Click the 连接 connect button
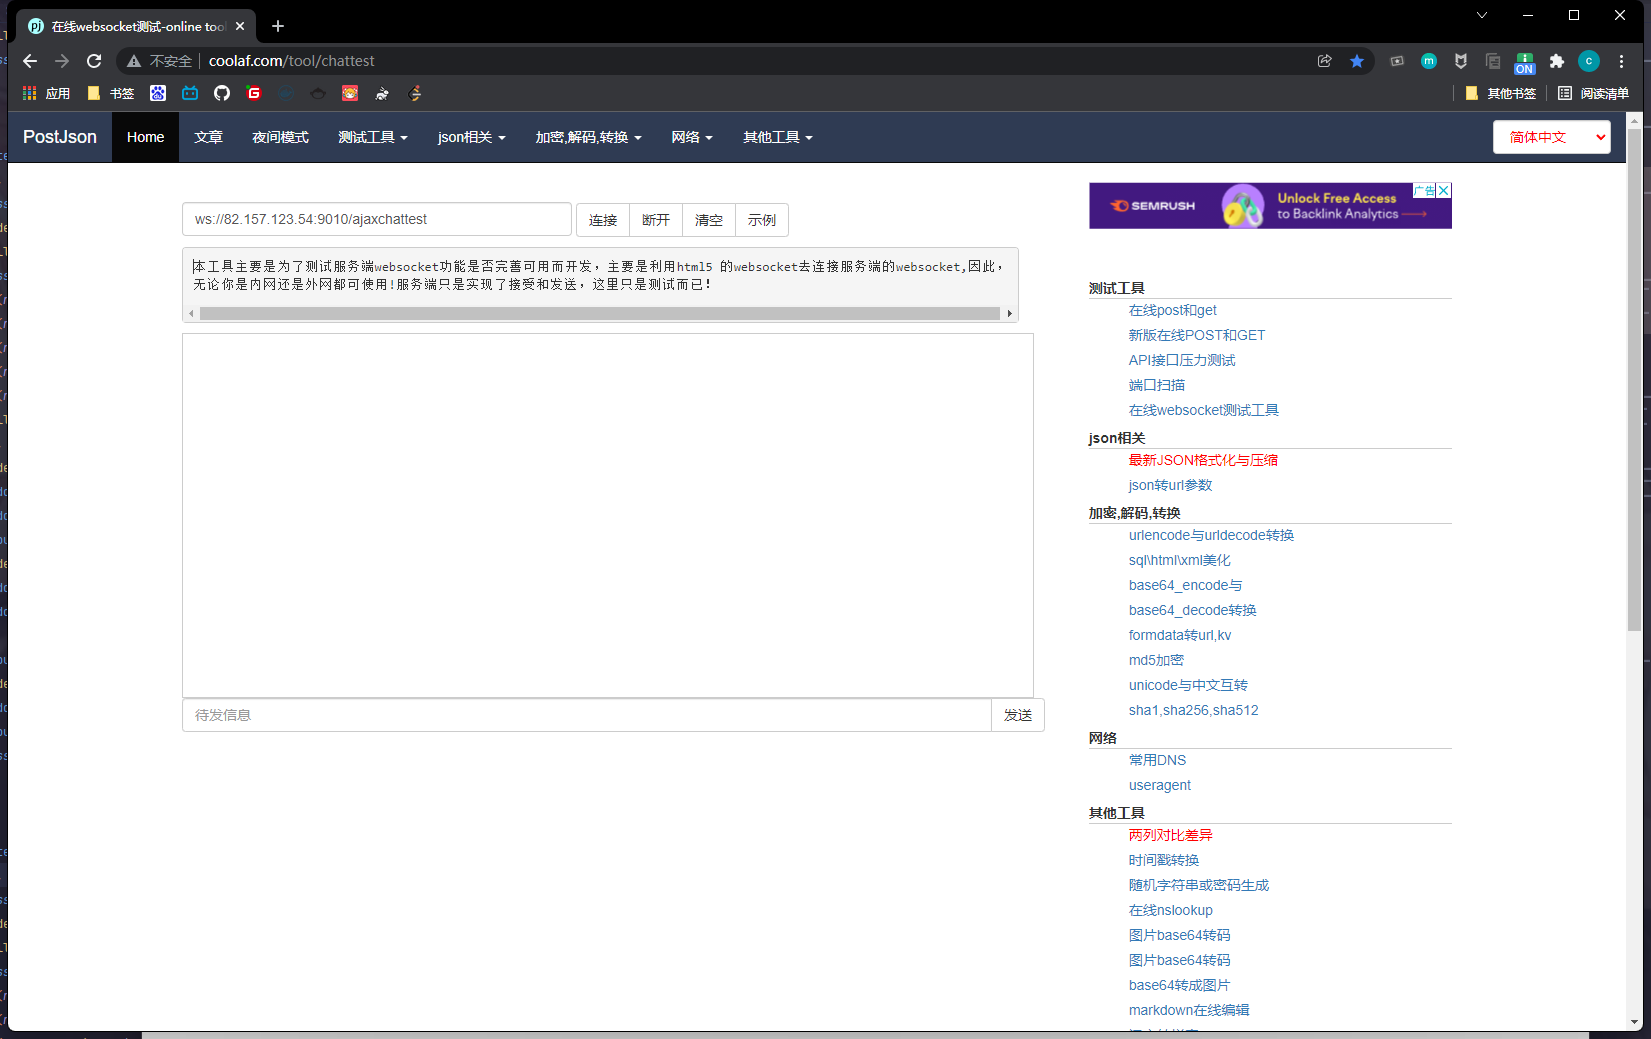This screenshot has height=1039, width=1651. pos(602,220)
